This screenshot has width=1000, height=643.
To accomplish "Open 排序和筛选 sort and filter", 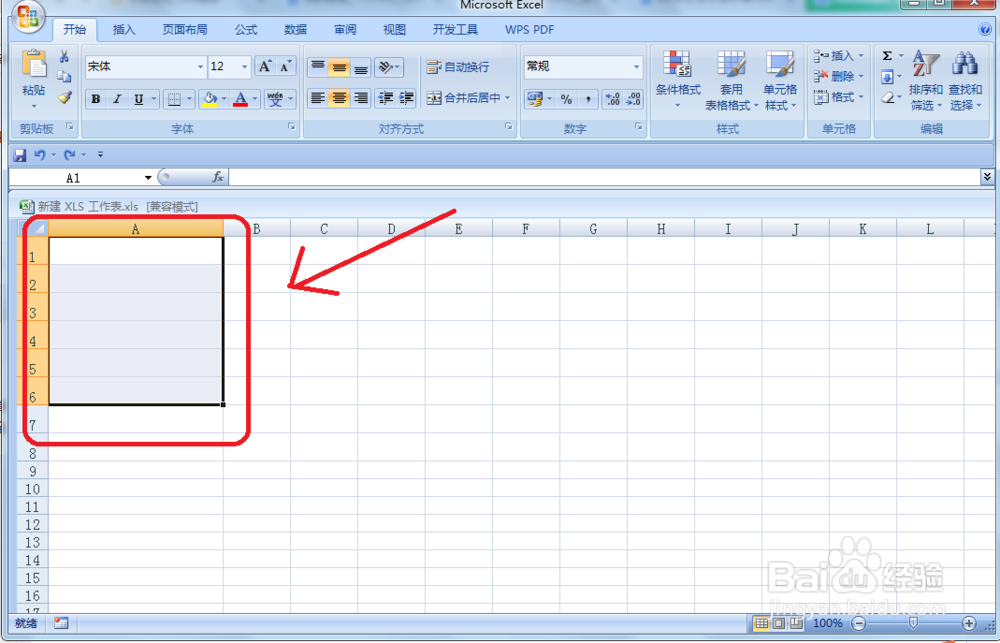I will (925, 81).
